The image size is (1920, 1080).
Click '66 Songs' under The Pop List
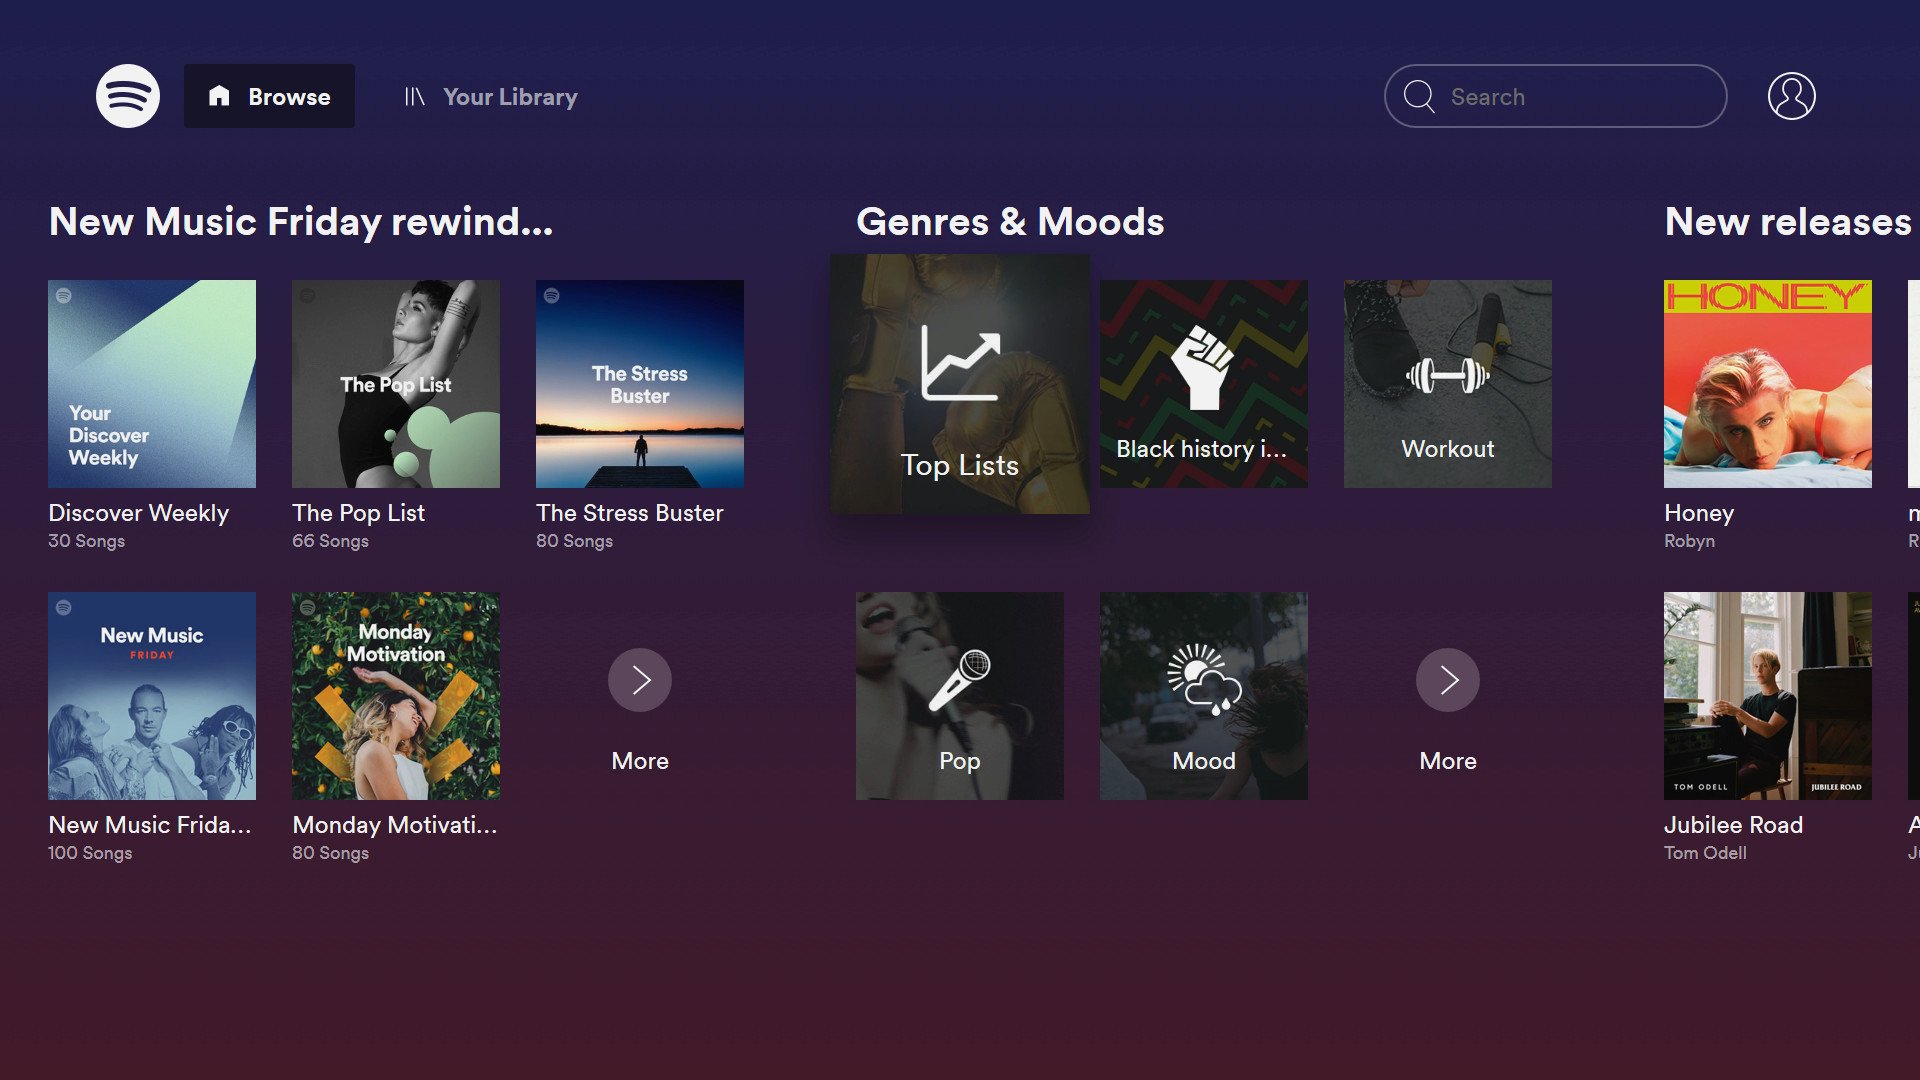pyautogui.click(x=331, y=541)
